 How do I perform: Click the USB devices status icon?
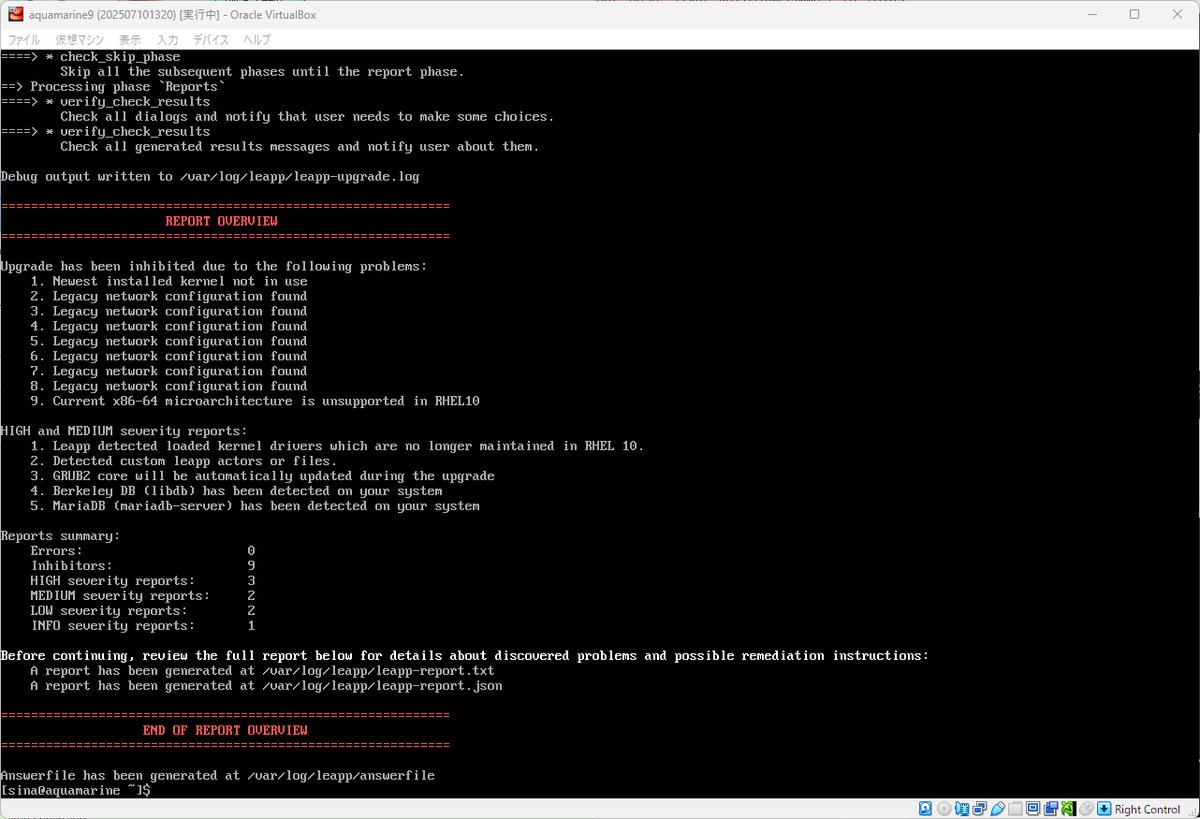pos(997,809)
